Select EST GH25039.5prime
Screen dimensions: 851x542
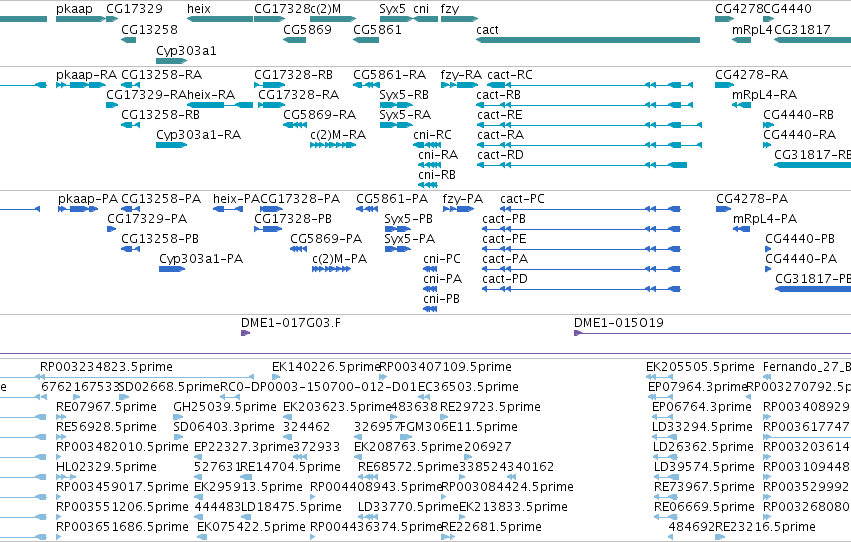pyautogui.click(x=178, y=417)
